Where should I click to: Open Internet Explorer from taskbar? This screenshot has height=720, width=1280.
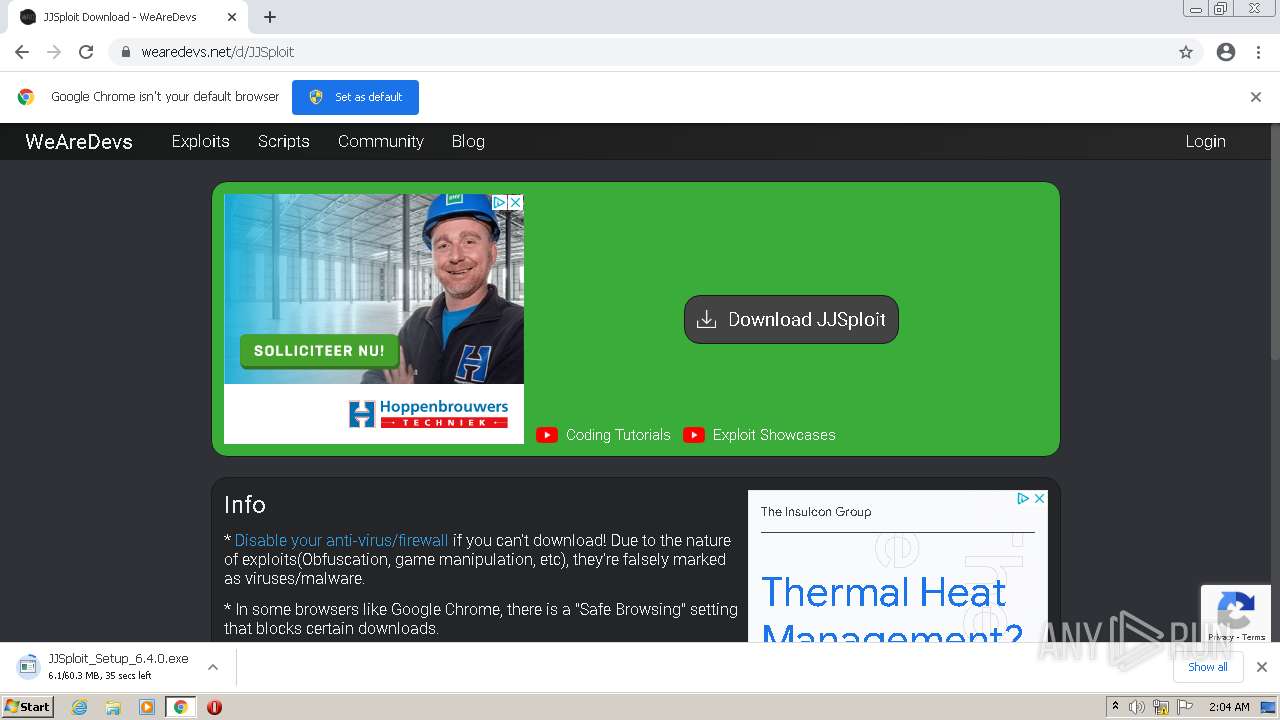coord(80,707)
